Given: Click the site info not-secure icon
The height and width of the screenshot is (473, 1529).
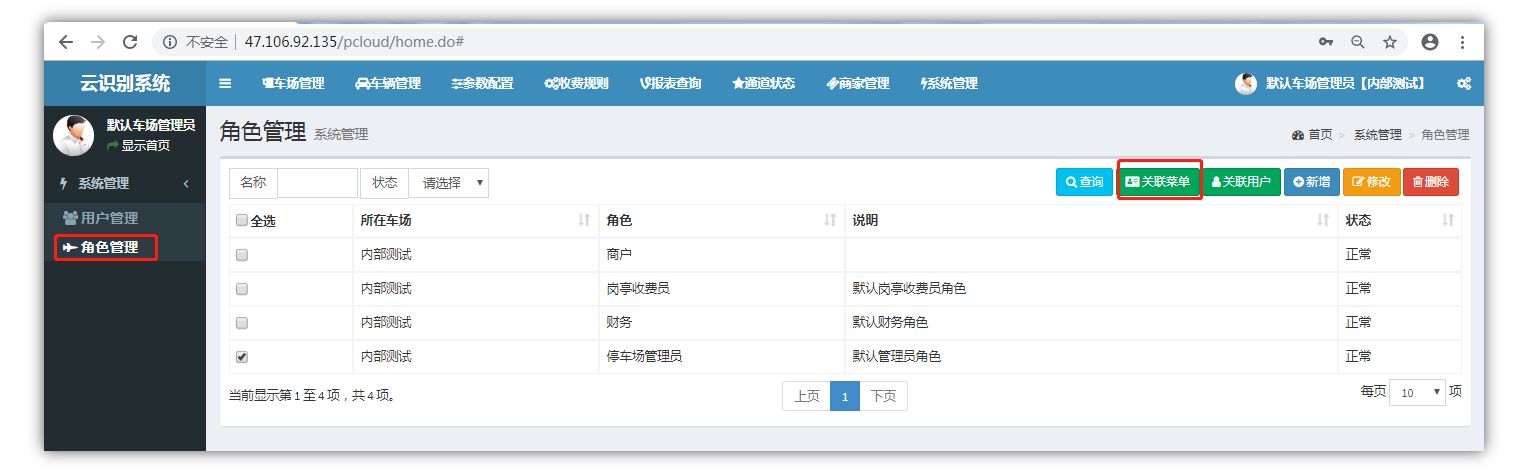Looking at the screenshot, I should click(x=170, y=42).
